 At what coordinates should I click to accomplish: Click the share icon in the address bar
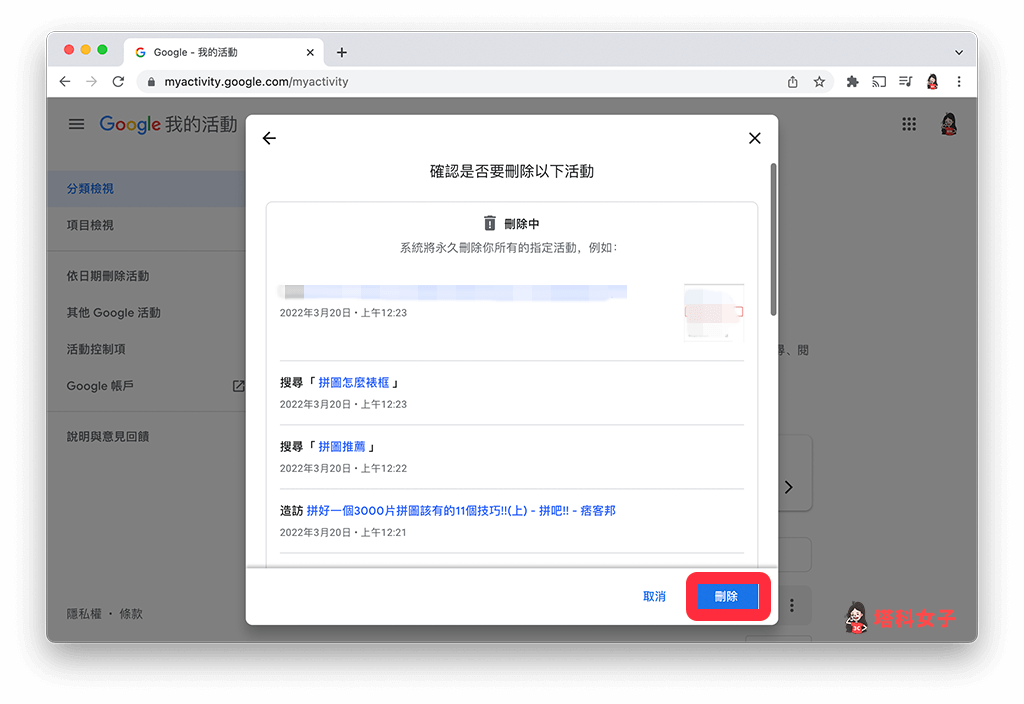[x=792, y=82]
